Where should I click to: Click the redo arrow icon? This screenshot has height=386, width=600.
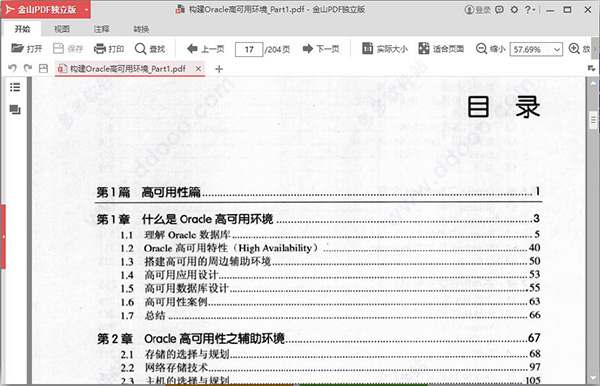click(28, 68)
